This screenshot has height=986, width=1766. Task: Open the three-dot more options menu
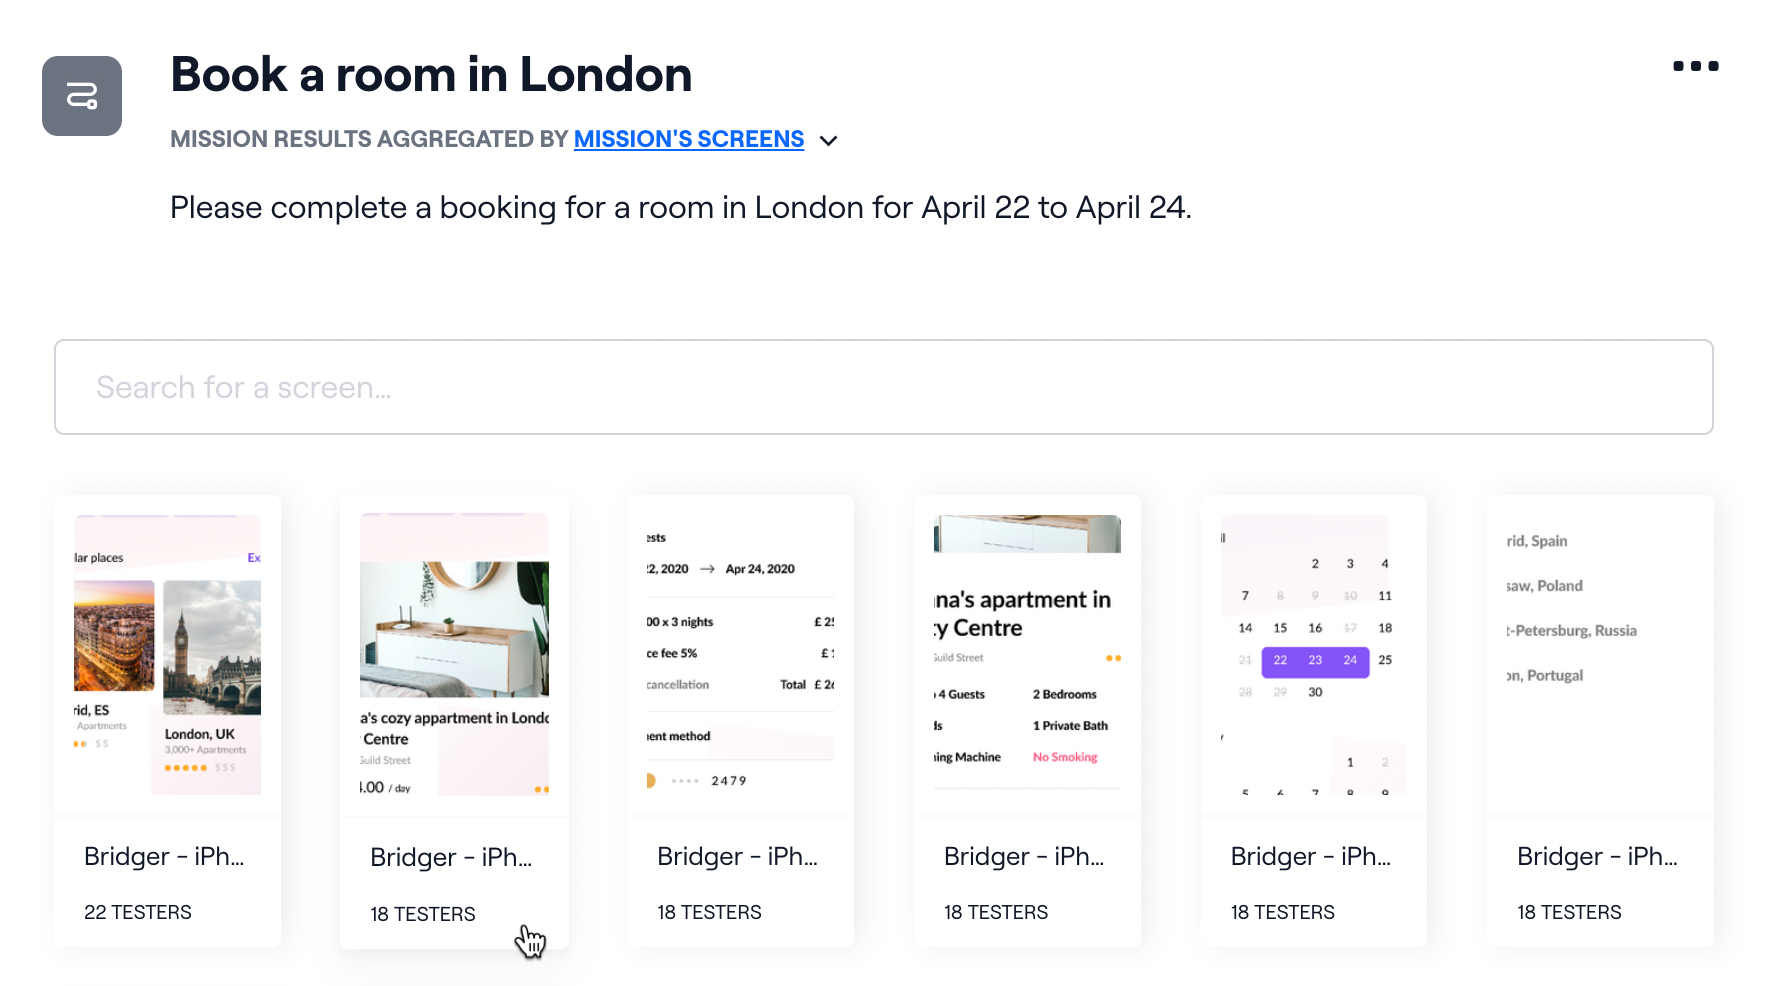(x=1695, y=66)
